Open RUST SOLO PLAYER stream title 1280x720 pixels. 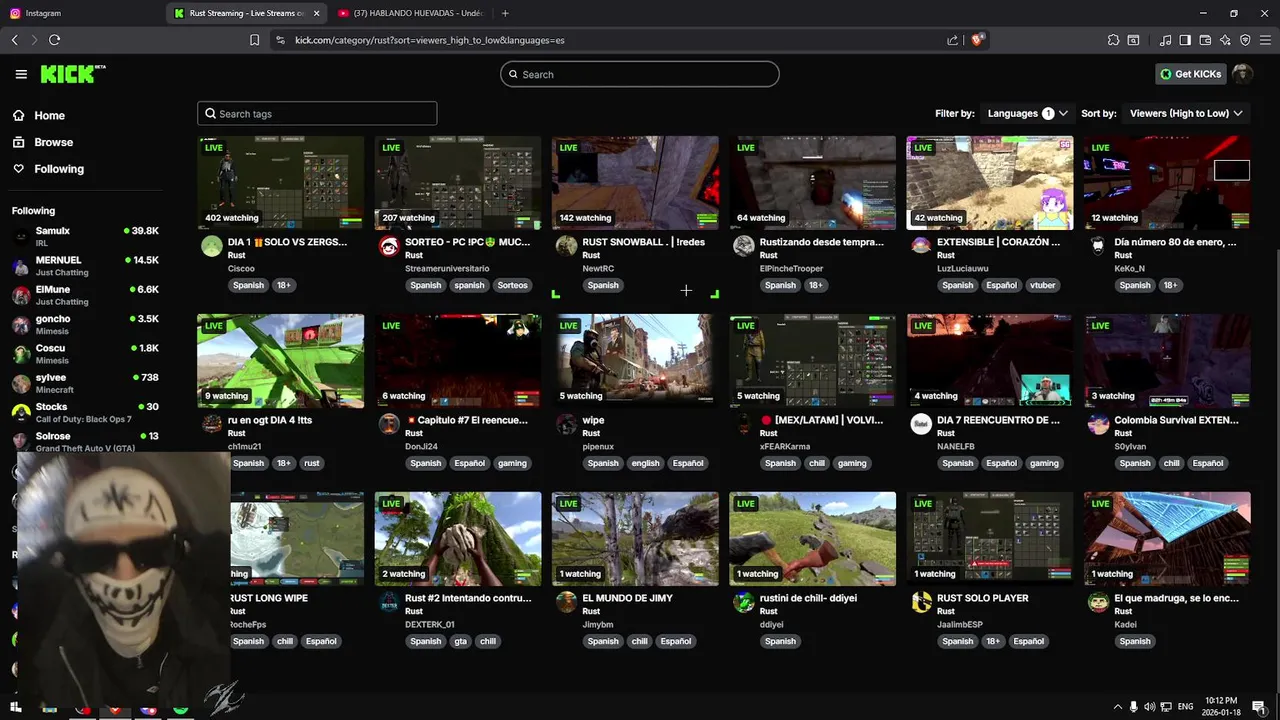coord(982,598)
